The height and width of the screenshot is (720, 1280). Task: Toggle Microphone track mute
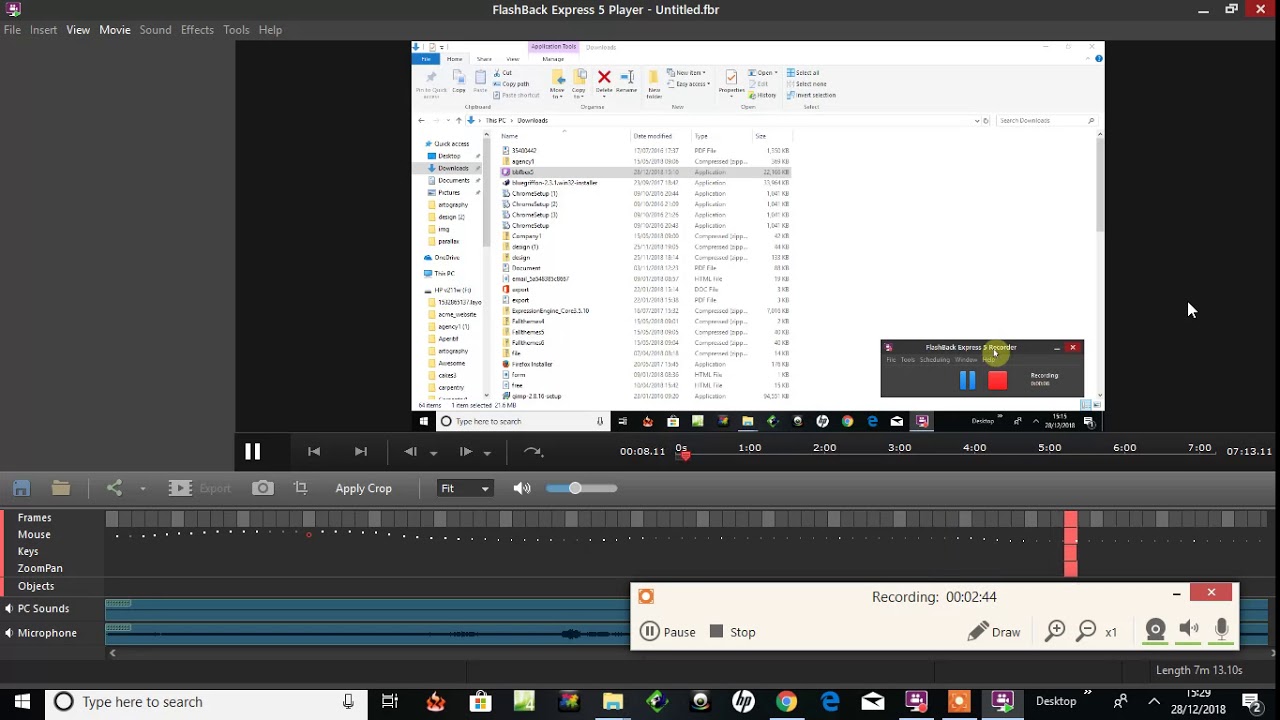click(x=9, y=633)
